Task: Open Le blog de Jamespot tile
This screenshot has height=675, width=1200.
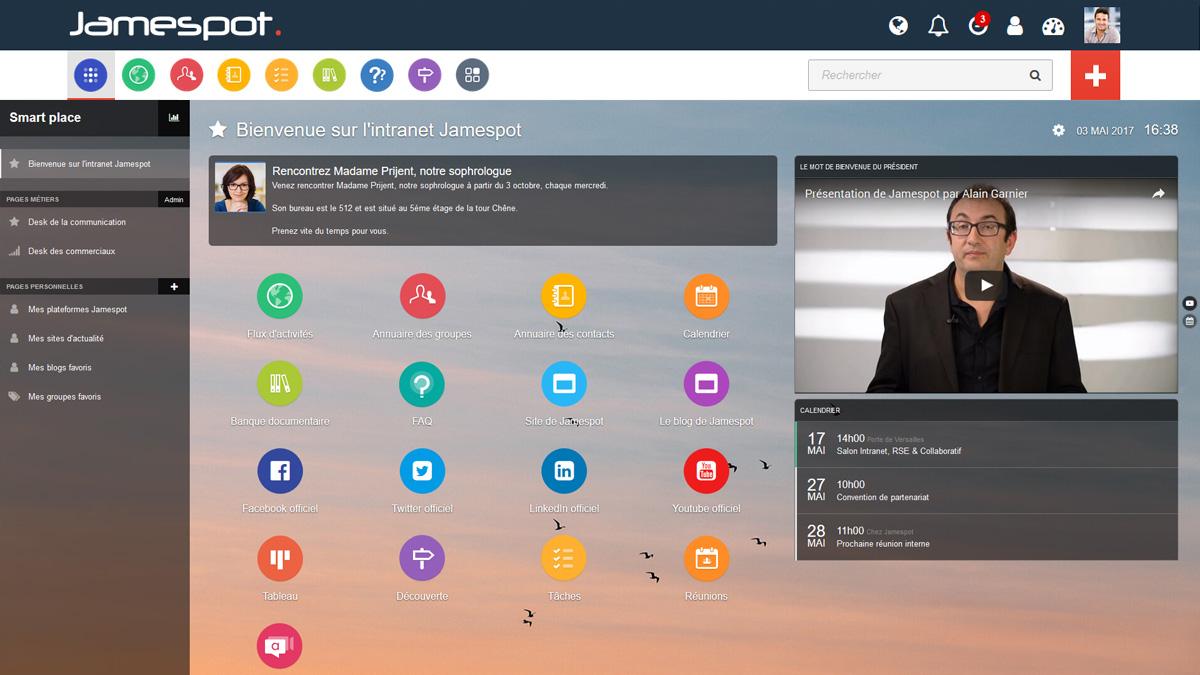Action: click(x=706, y=384)
